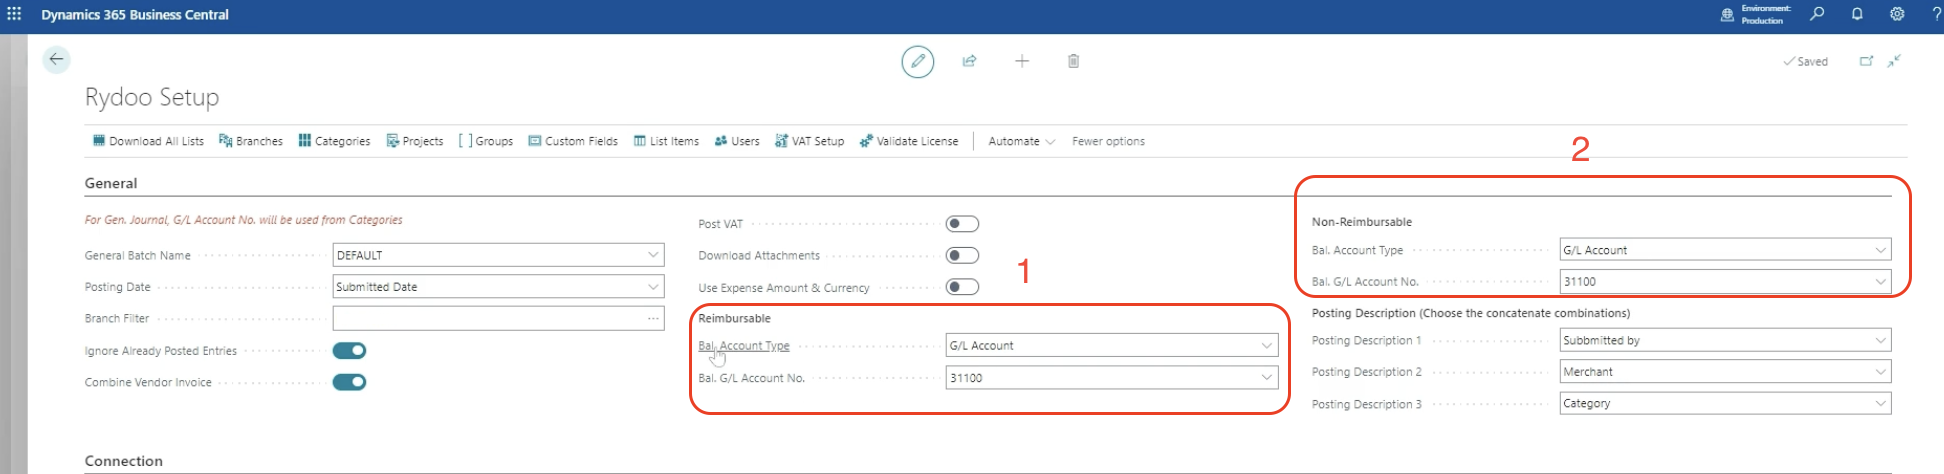Image resolution: width=1944 pixels, height=474 pixels.
Task: Click the share icon
Action: [x=969, y=61]
